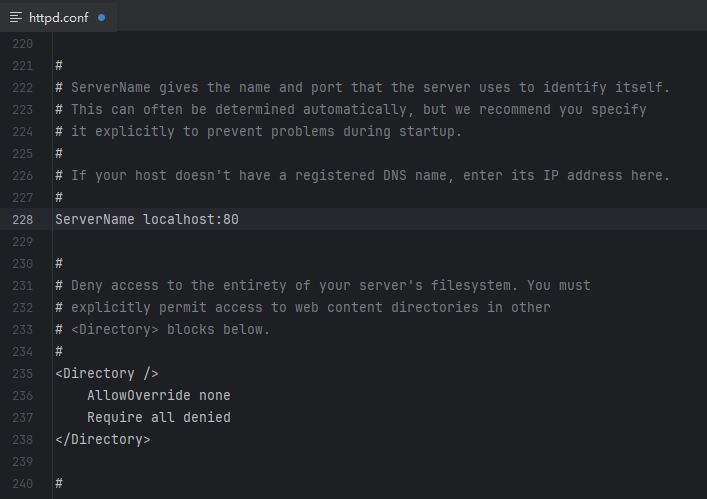Click line number 235 in the gutter
The height and width of the screenshot is (499, 707).
23,374
